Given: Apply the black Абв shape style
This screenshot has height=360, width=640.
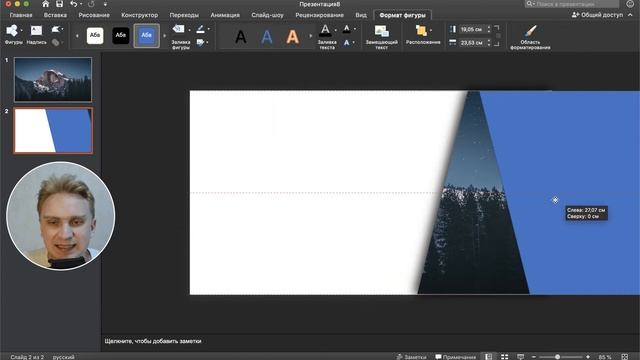Looking at the screenshot, I should pos(120,35).
